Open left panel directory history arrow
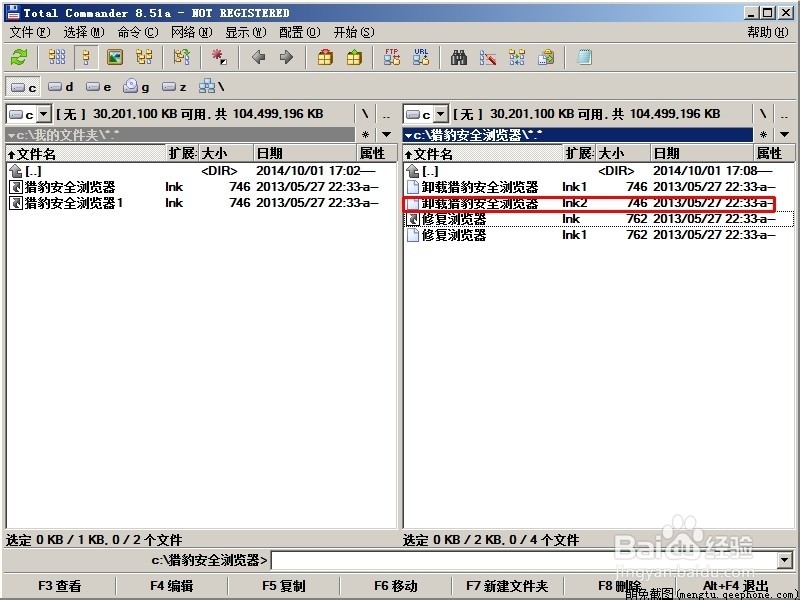800x600 pixels. pyautogui.click(x=387, y=135)
